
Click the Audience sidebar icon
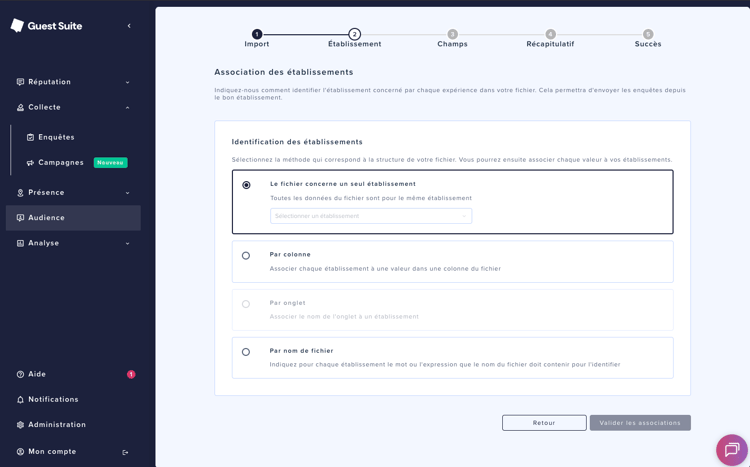(x=20, y=218)
